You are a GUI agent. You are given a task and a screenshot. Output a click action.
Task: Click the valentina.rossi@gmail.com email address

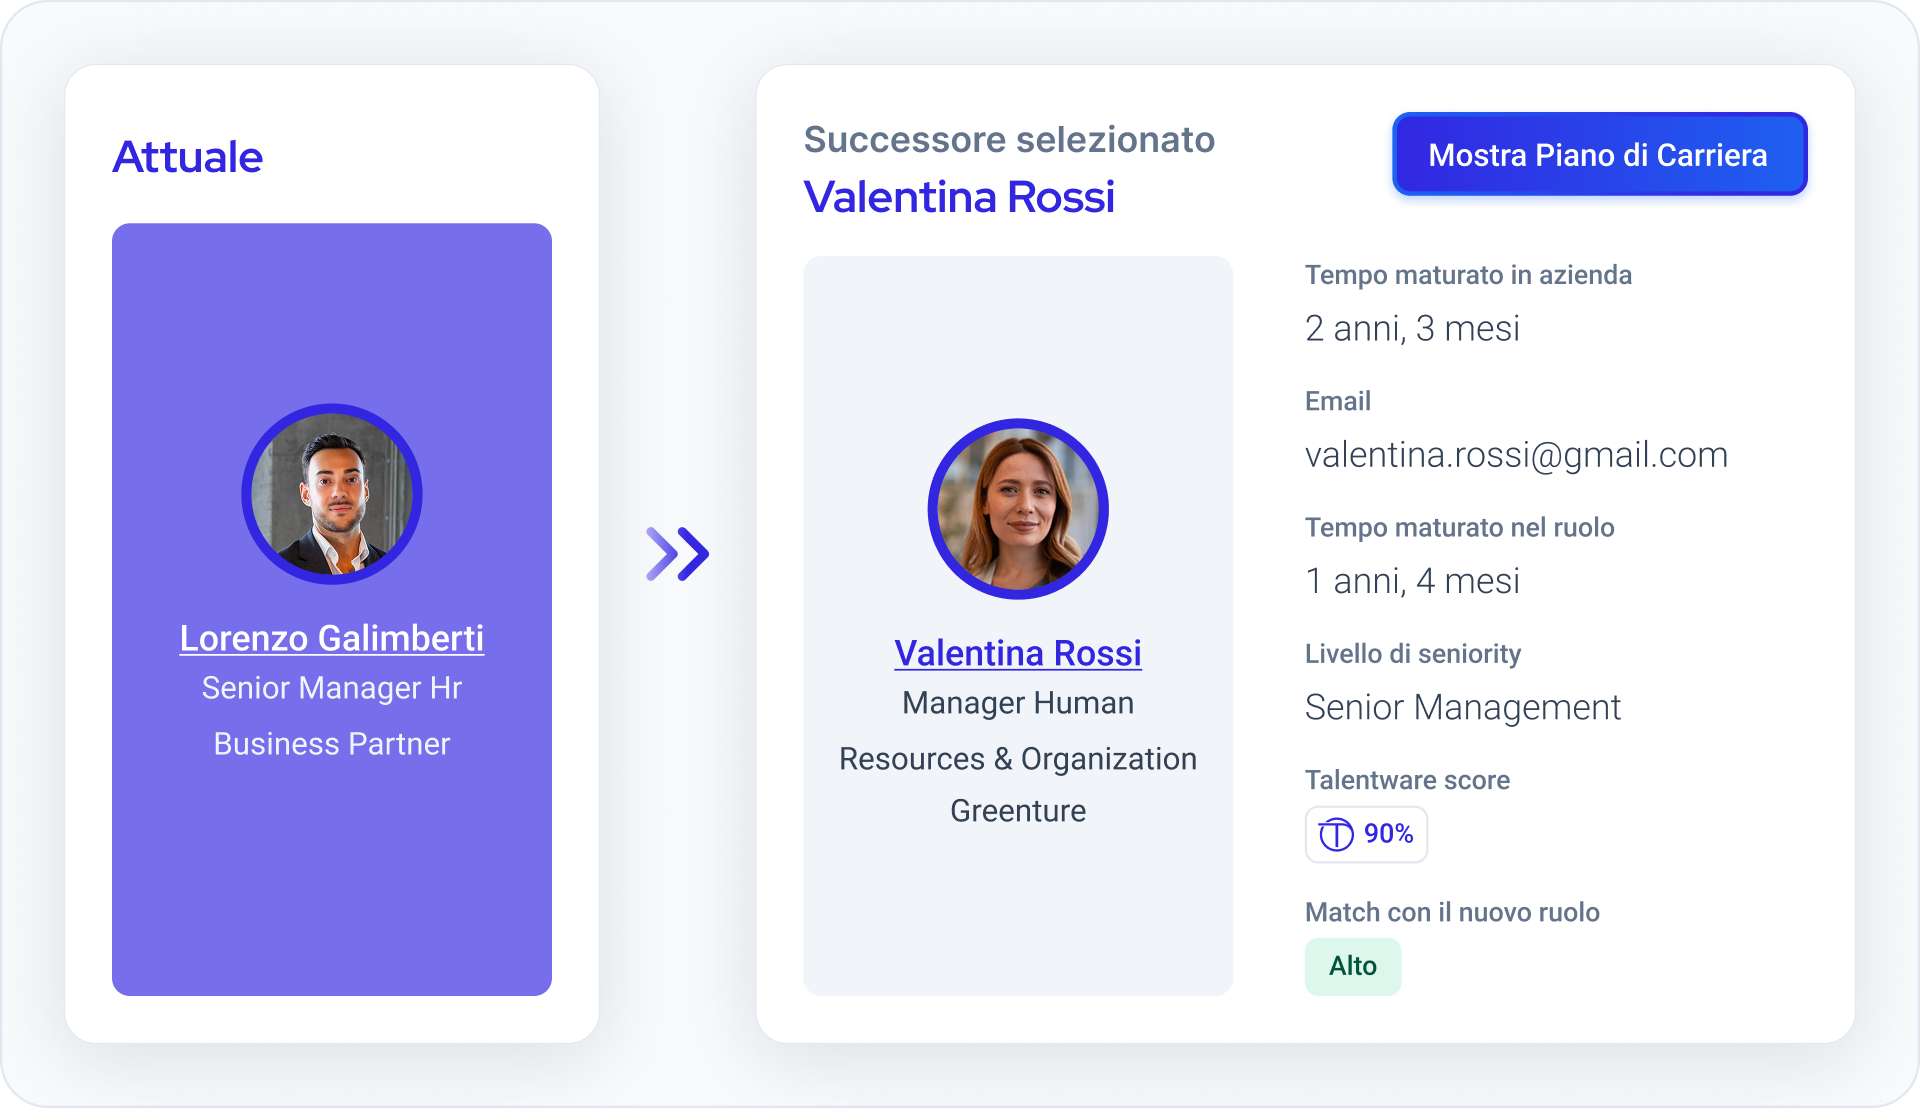1516,455
